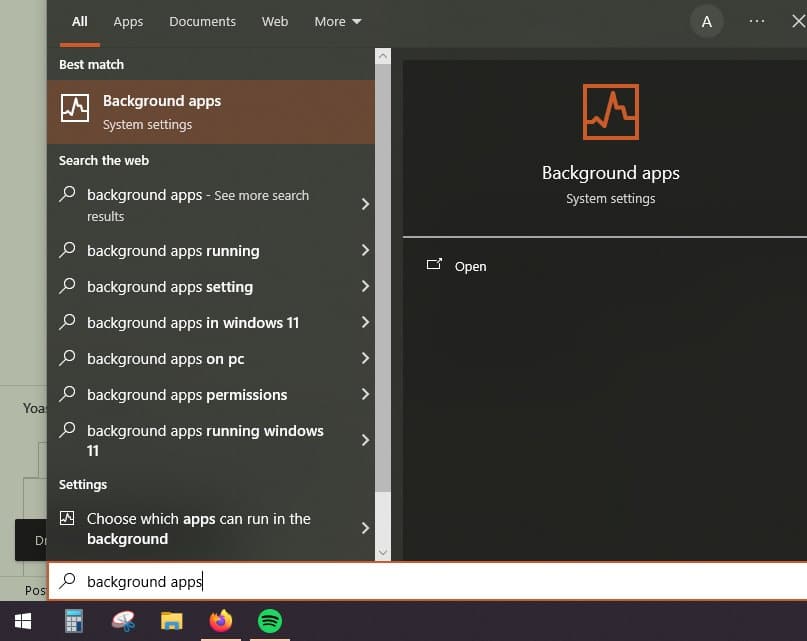Select web suggestion 'background apps permissions'
The height and width of the screenshot is (641, 807).
click(x=210, y=395)
